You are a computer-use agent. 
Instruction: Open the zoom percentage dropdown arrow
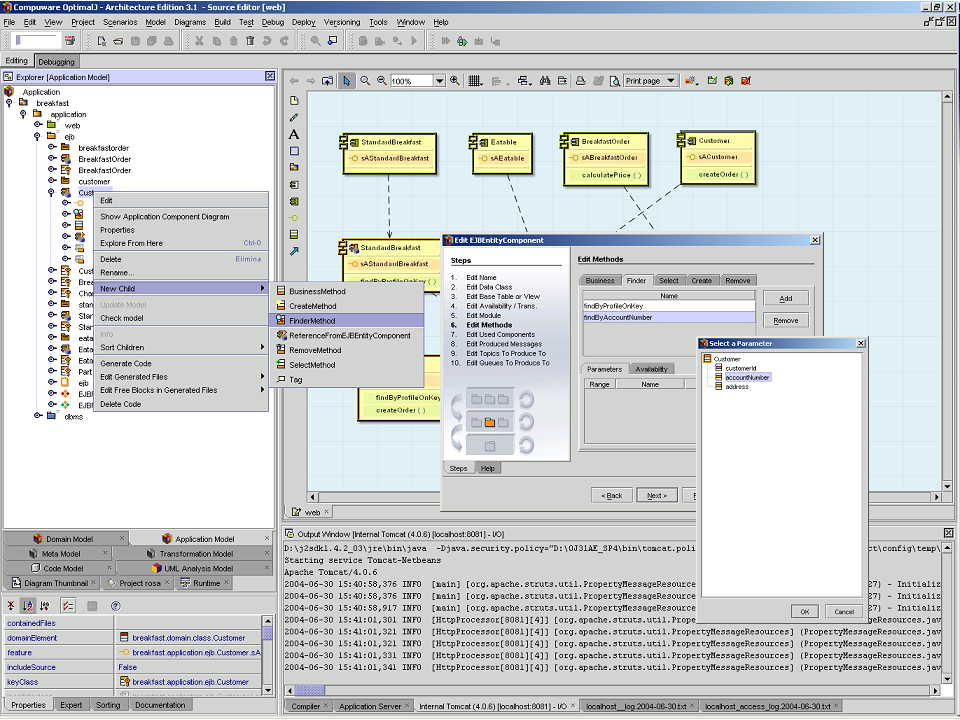tap(439, 81)
